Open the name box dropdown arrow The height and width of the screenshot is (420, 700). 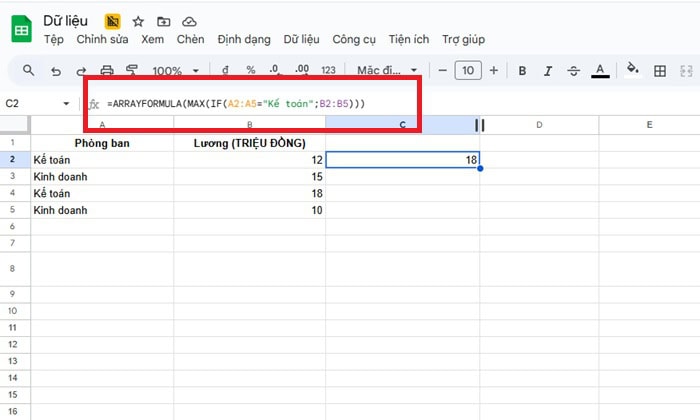(66, 104)
